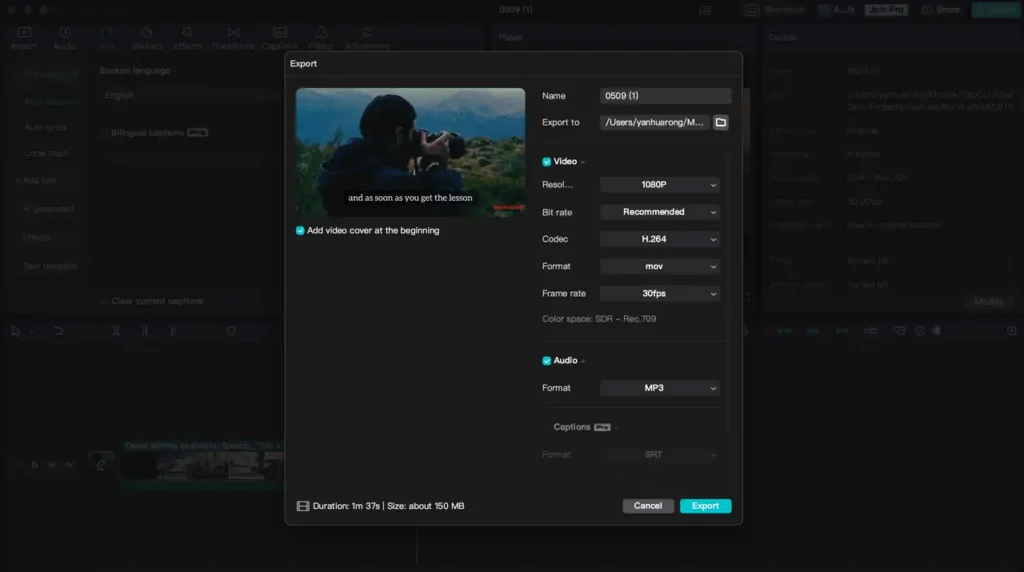Screen dimensions: 1024x572
Task: Click the Join Pro button
Action: click(886, 10)
